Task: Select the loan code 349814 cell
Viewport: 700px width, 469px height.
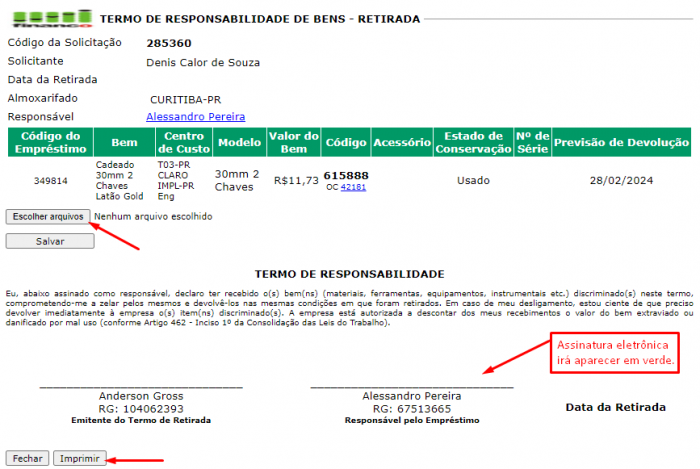Action: pyautogui.click(x=50, y=181)
